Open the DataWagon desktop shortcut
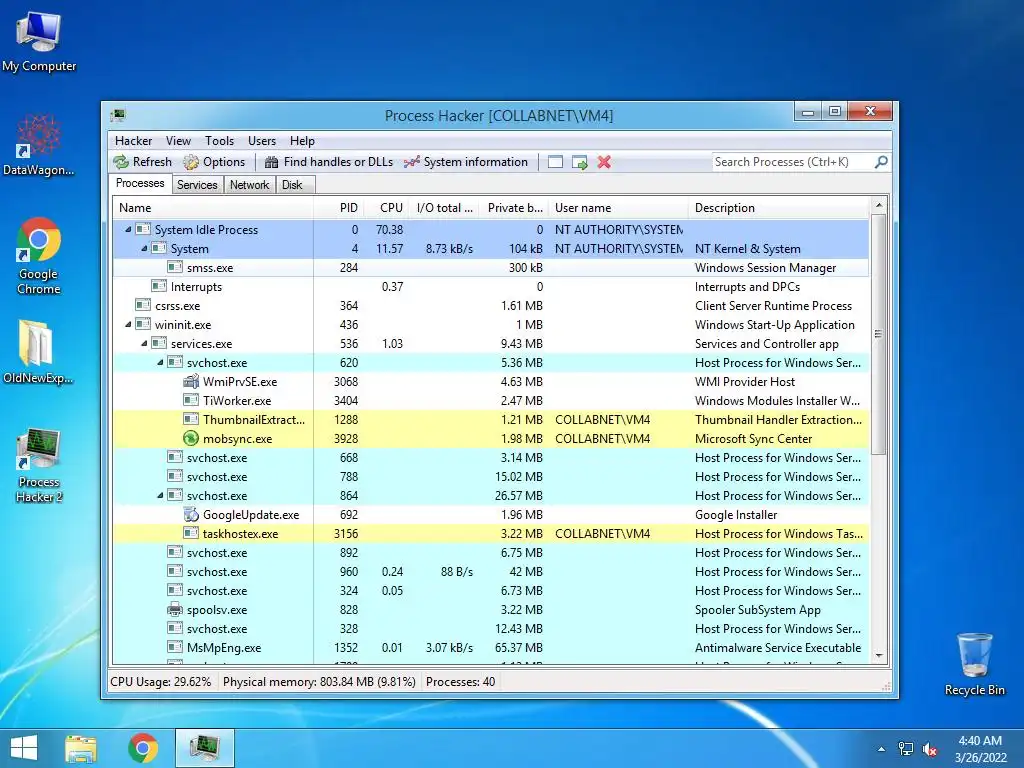1024x768 pixels. tap(39, 145)
